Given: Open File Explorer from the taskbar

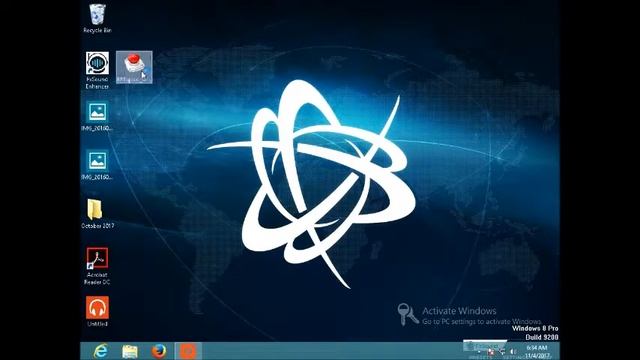Looking at the screenshot, I should tap(130, 351).
